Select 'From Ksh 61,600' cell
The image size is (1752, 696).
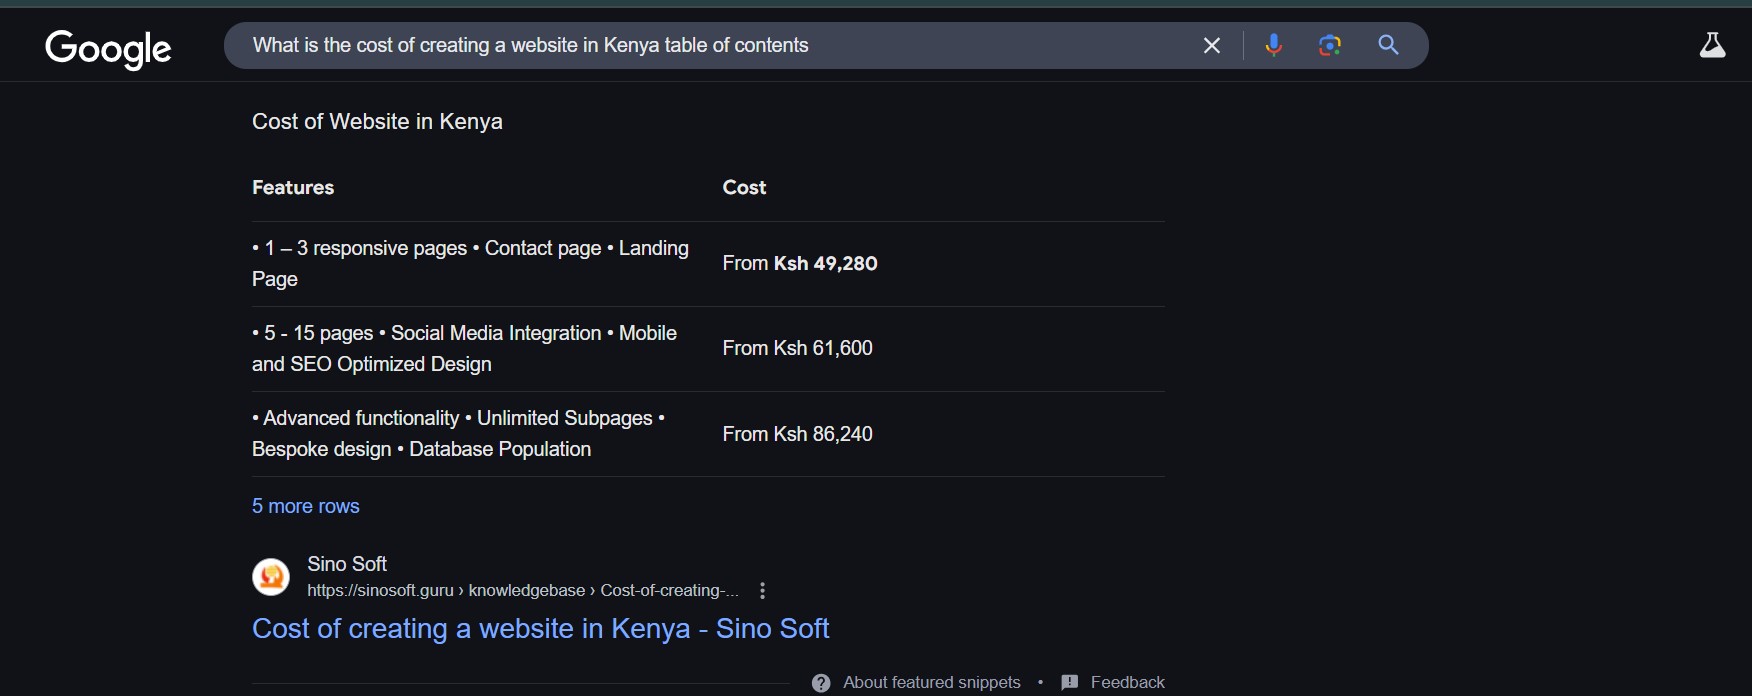[x=797, y=348]
